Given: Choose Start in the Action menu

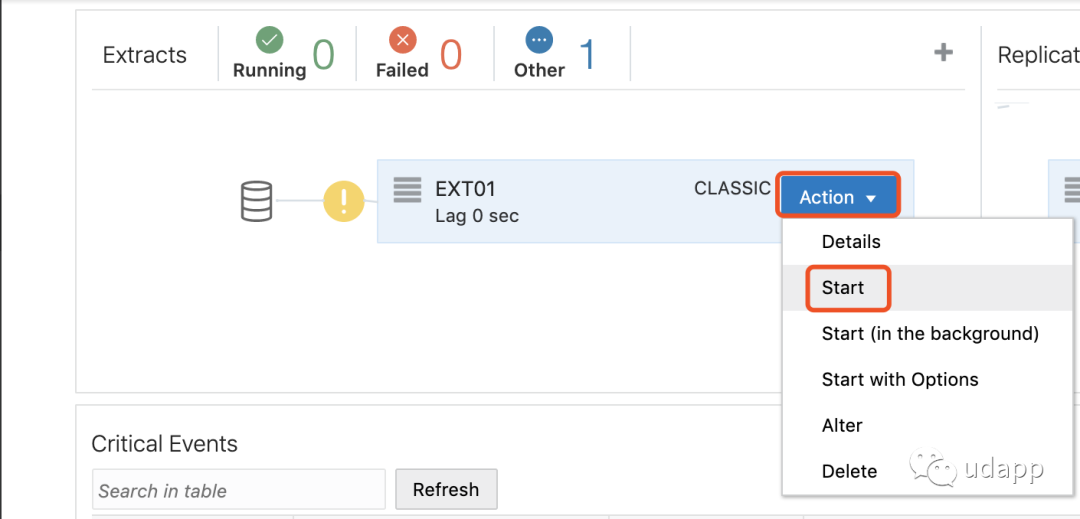Looking at the screenshot, I should point(843,288).
